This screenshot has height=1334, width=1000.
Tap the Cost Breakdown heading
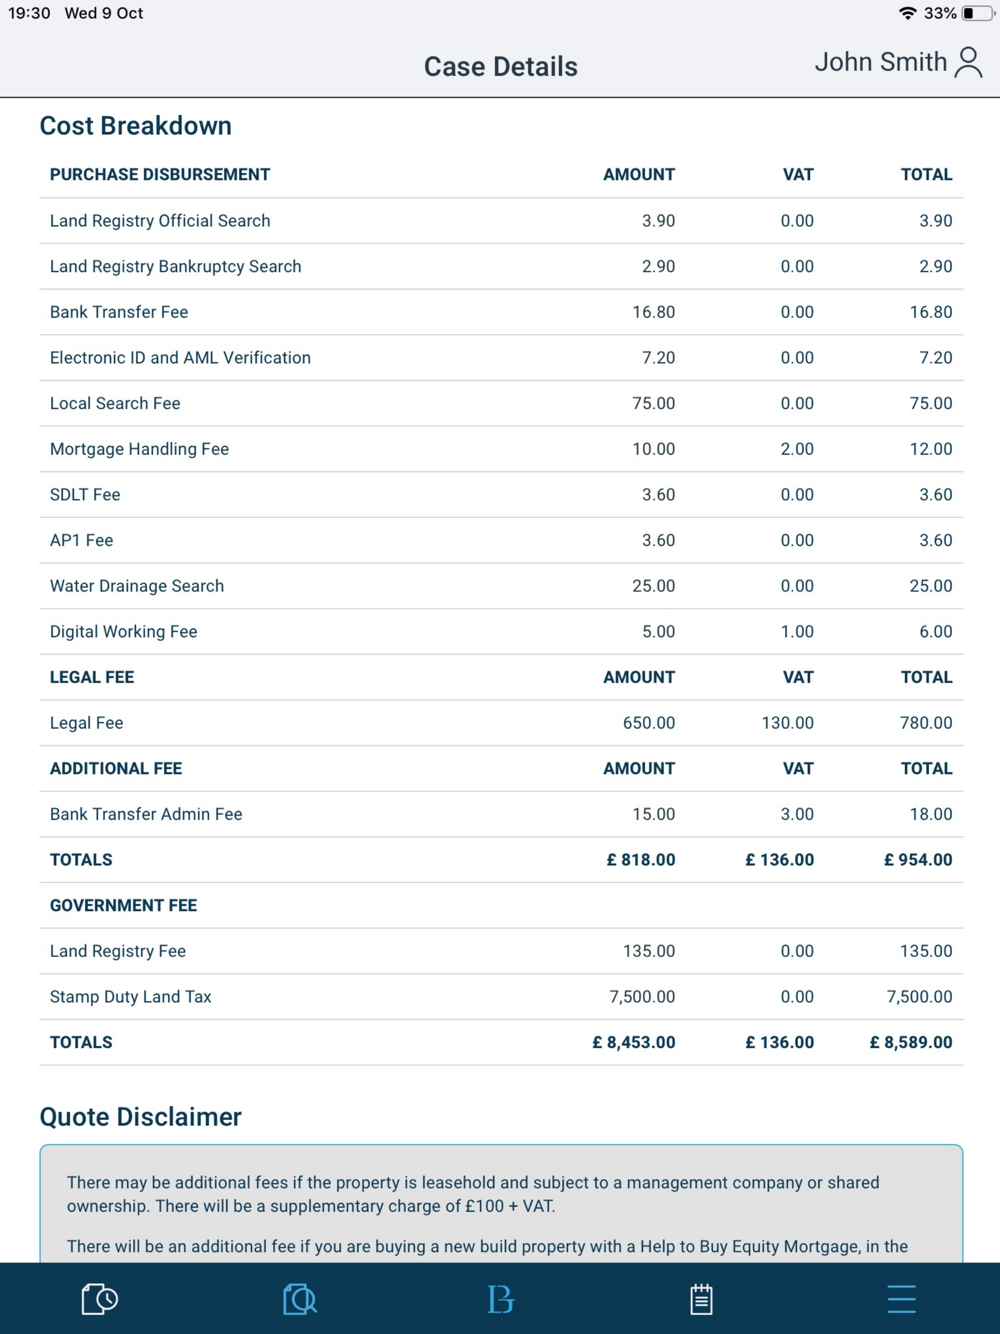pos(136,126)
